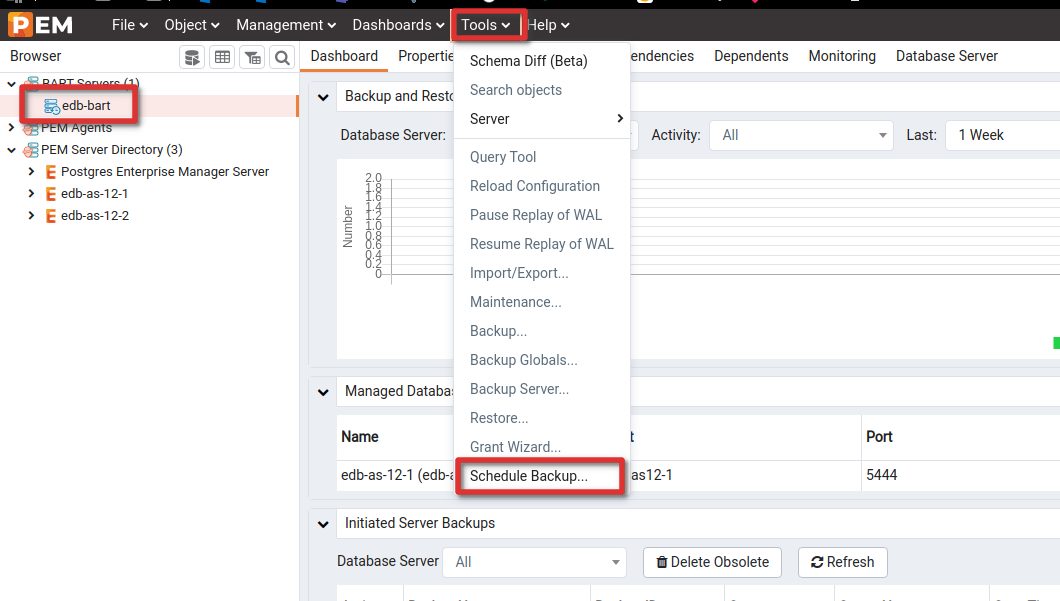Choose Schema Diff (Beta) menu entry
Screen dimensions: 1060x601
541,61
